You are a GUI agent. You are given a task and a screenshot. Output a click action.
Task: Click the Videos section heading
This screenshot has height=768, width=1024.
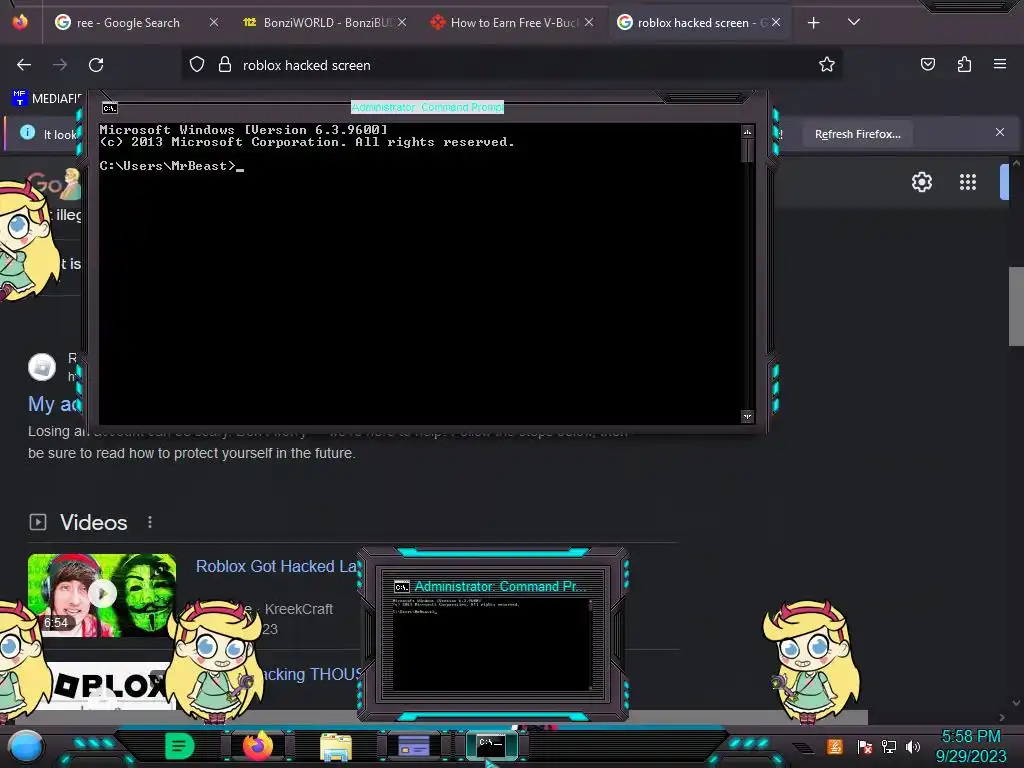tap(93, 522)
